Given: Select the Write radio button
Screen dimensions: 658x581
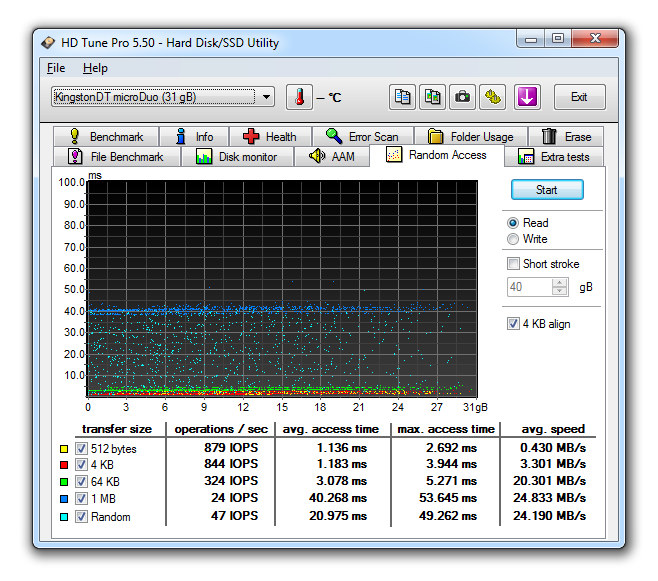Looking at the screenshot, I should (513, 239).
